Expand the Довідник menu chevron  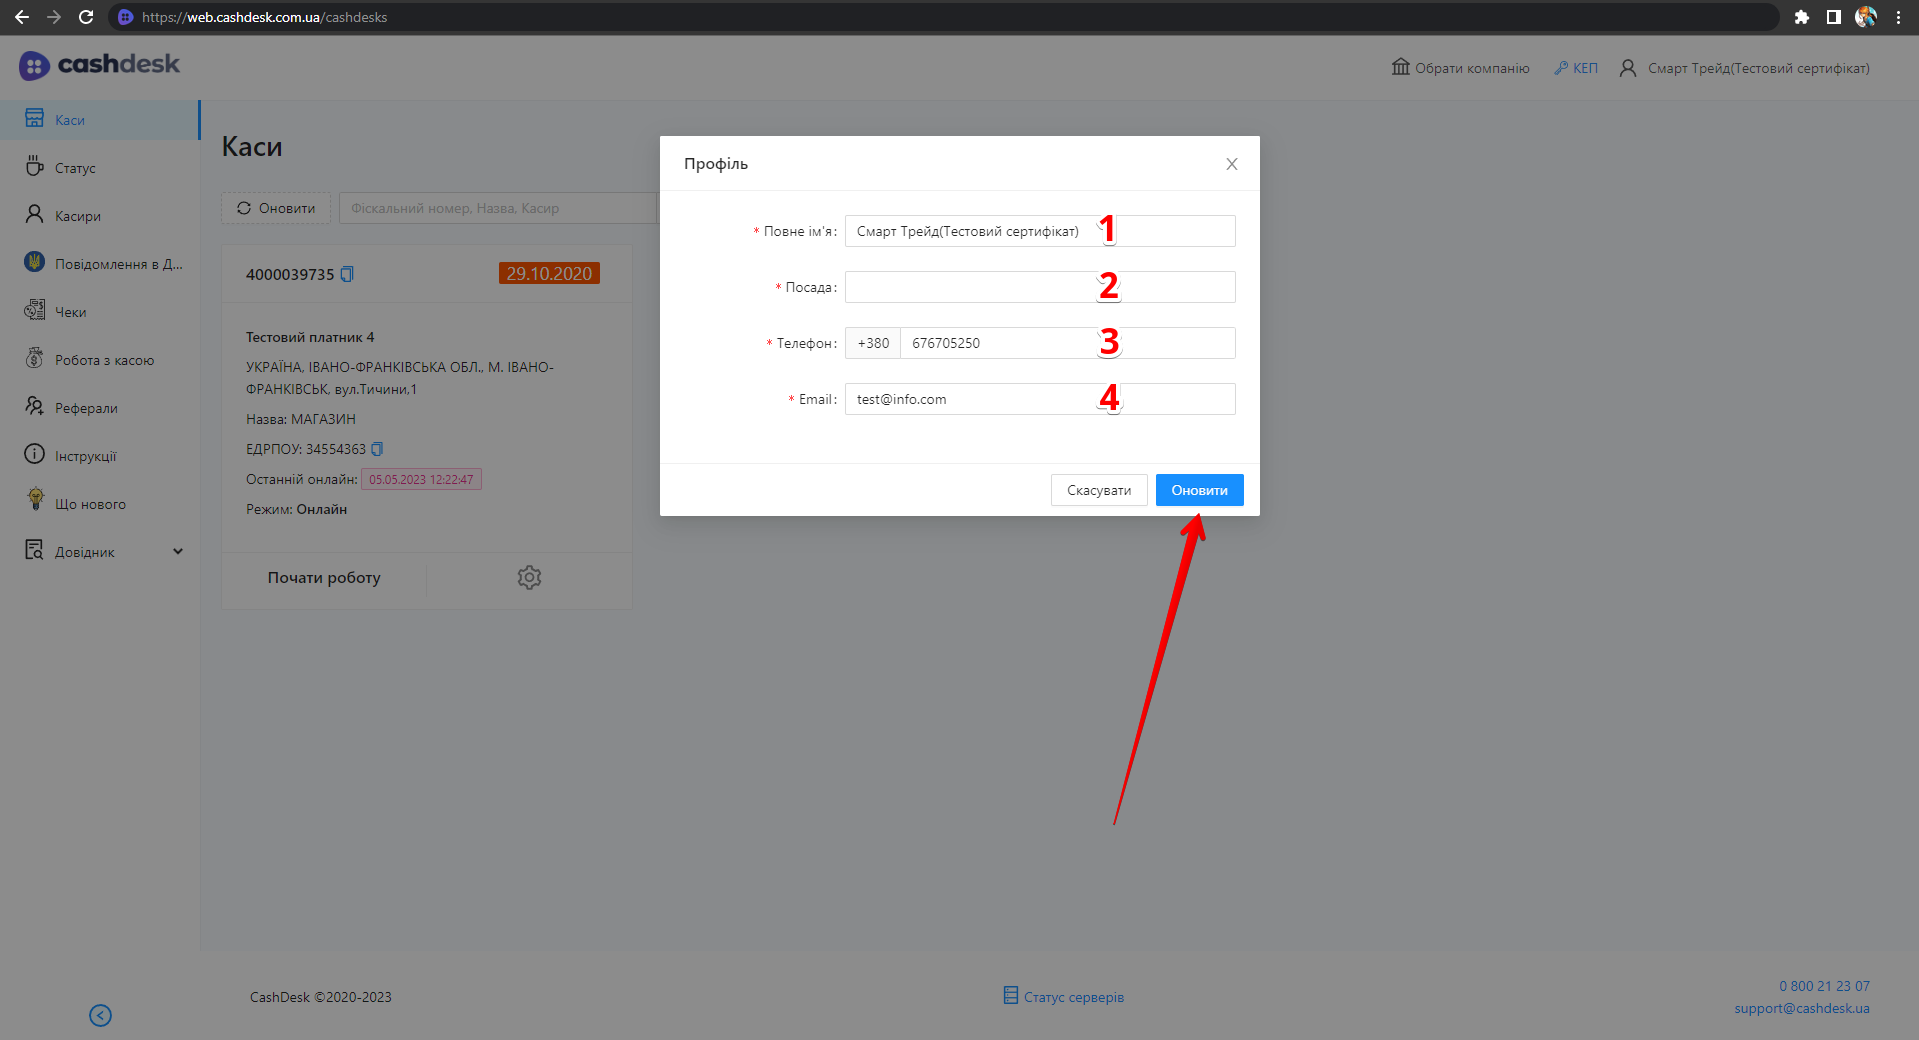coord(178,551)
